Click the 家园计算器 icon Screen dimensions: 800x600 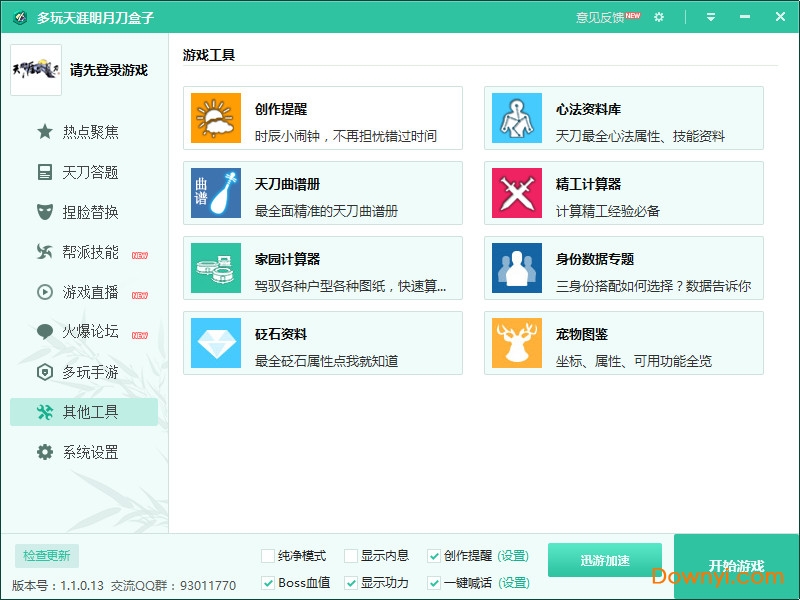coord(216,269)
